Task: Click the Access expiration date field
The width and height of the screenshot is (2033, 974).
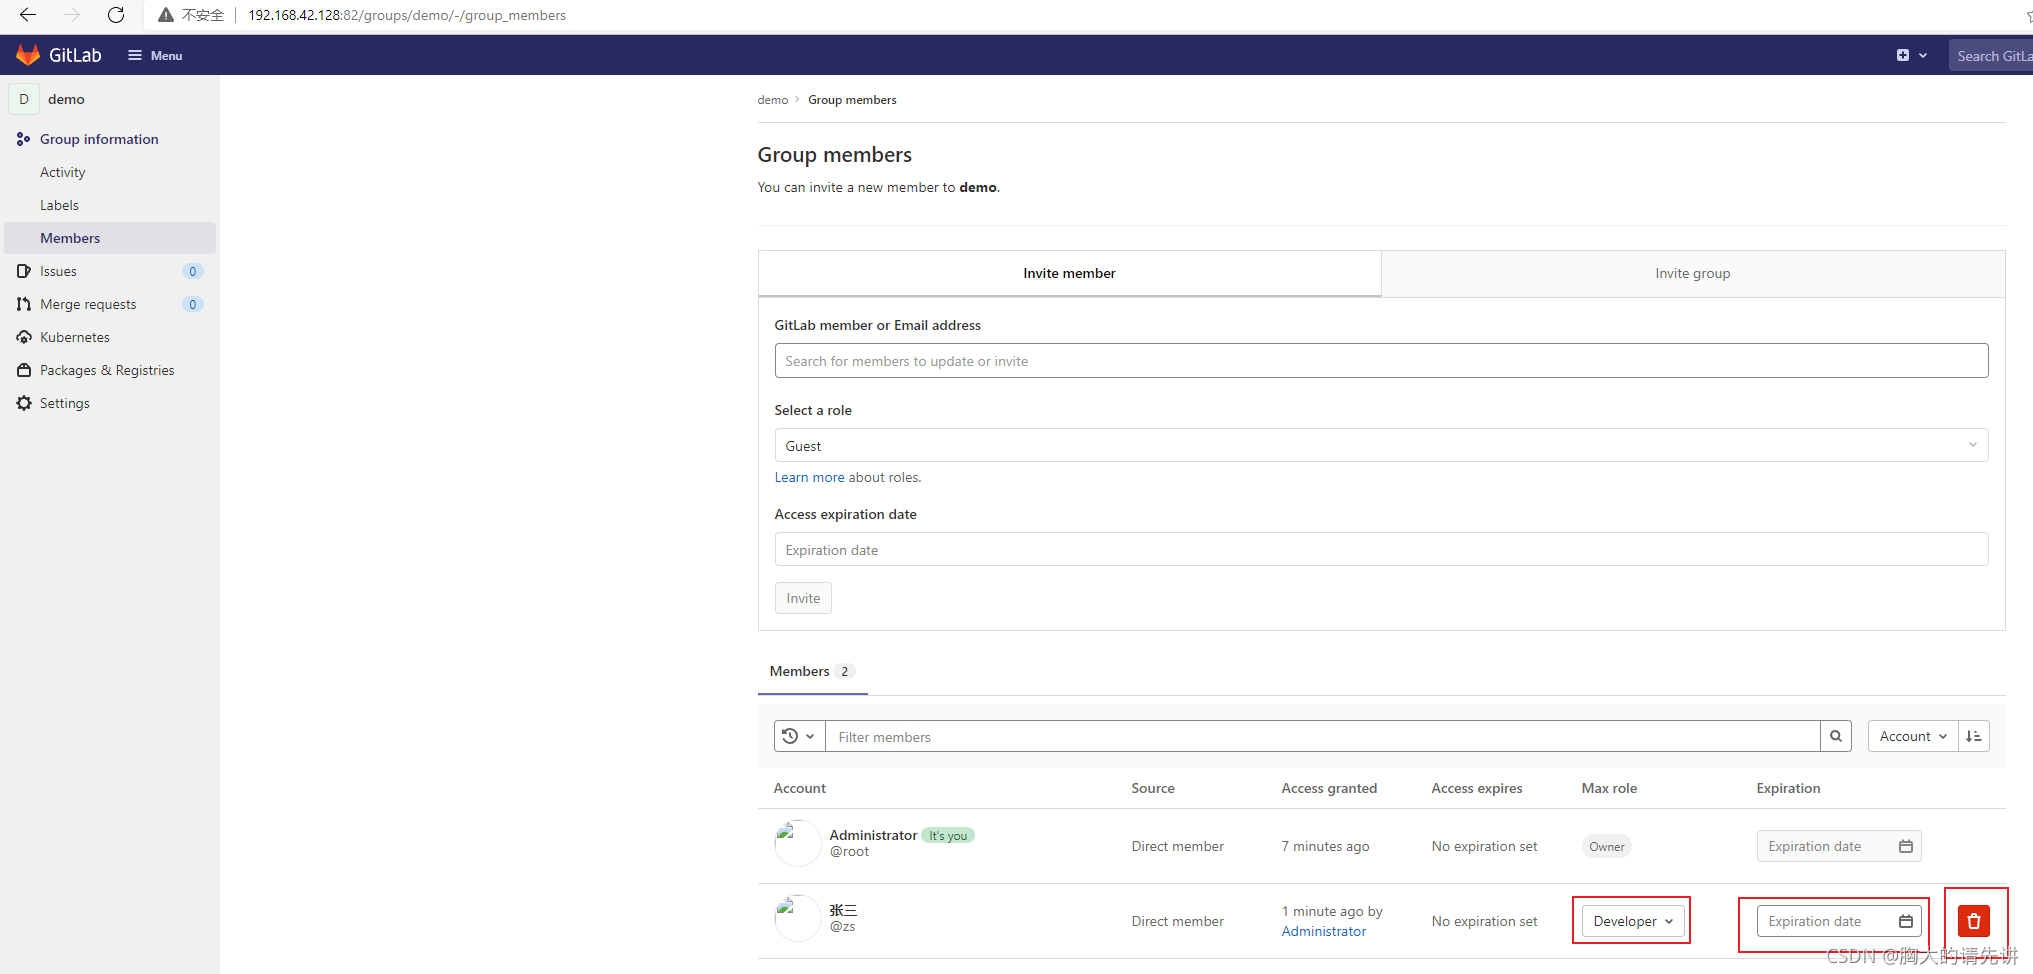Action: [x=1381, y=550]
